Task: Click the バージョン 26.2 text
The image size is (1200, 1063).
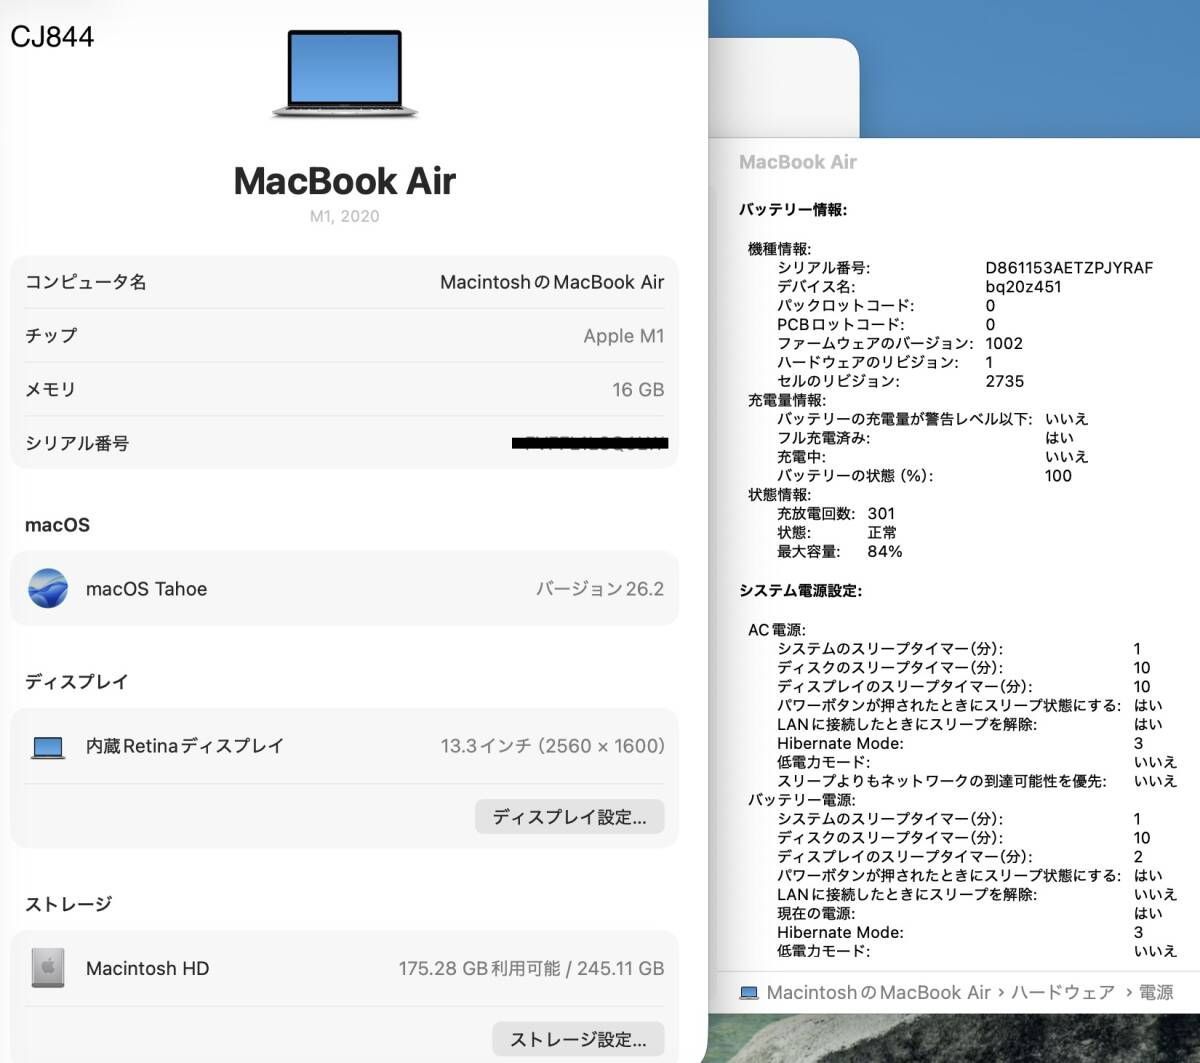Action: 600,589
